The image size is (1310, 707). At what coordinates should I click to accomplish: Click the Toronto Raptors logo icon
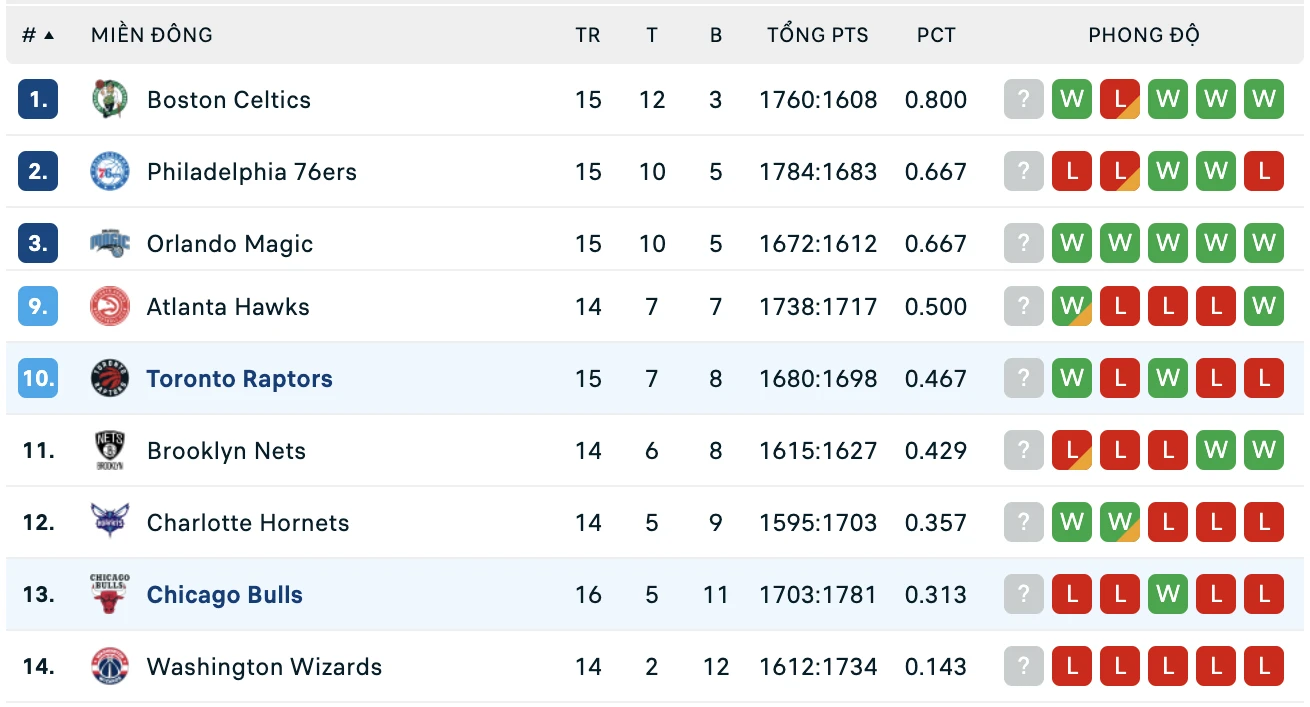[x=109, y=379]
